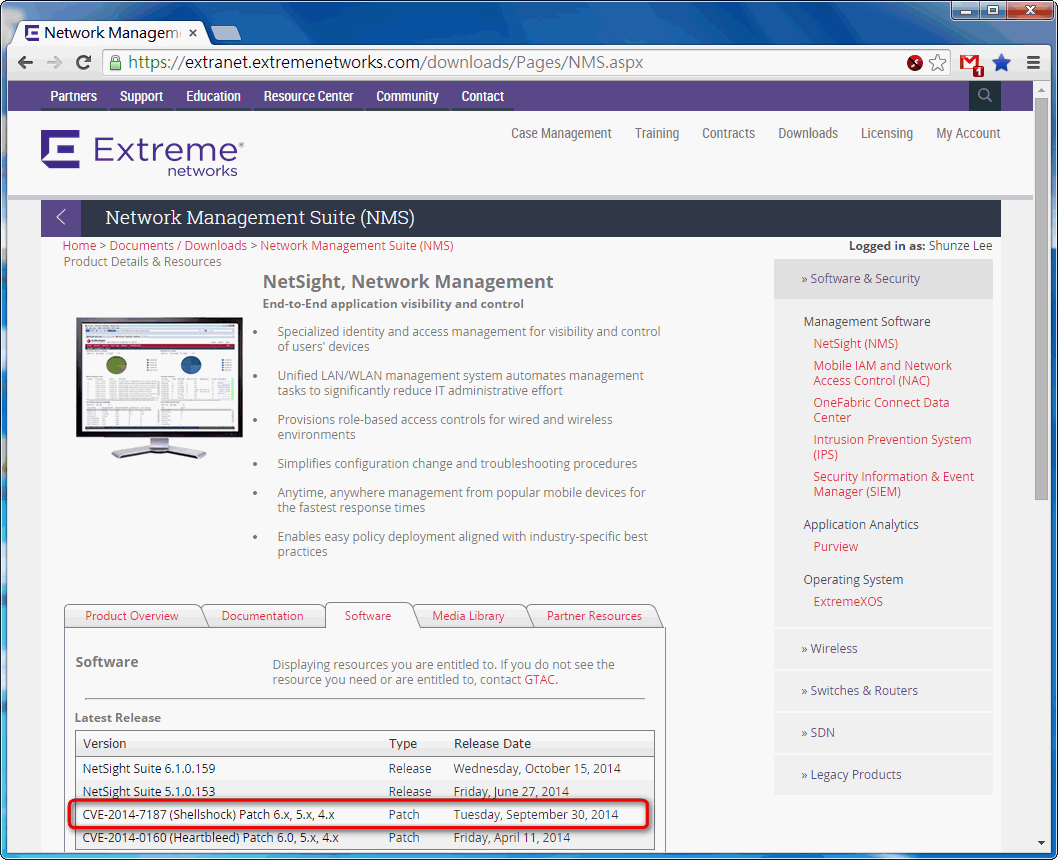Screen dimensions: 1058x860
Task: Switch to the Product Overview tab
Action: 132,616
